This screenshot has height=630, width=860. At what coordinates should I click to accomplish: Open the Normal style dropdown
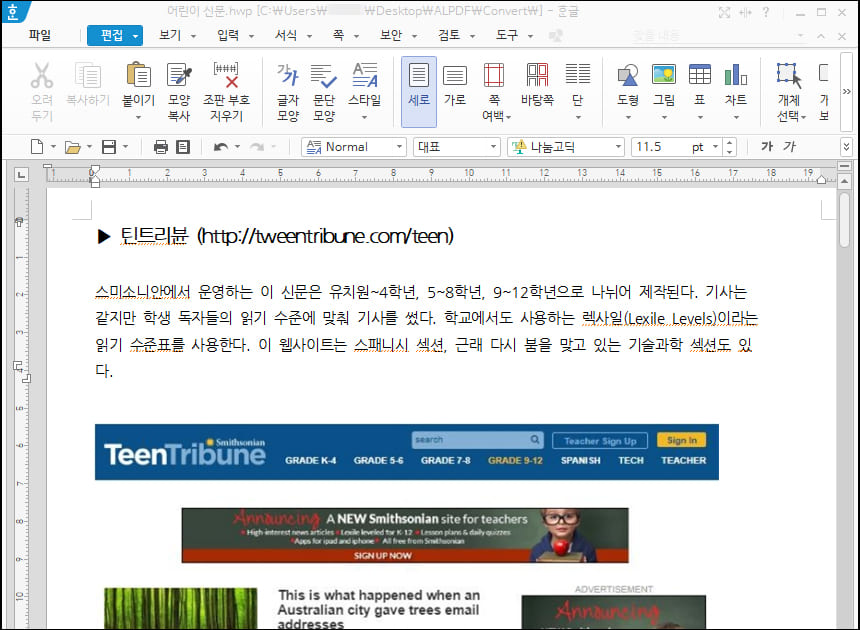(397, 146)
